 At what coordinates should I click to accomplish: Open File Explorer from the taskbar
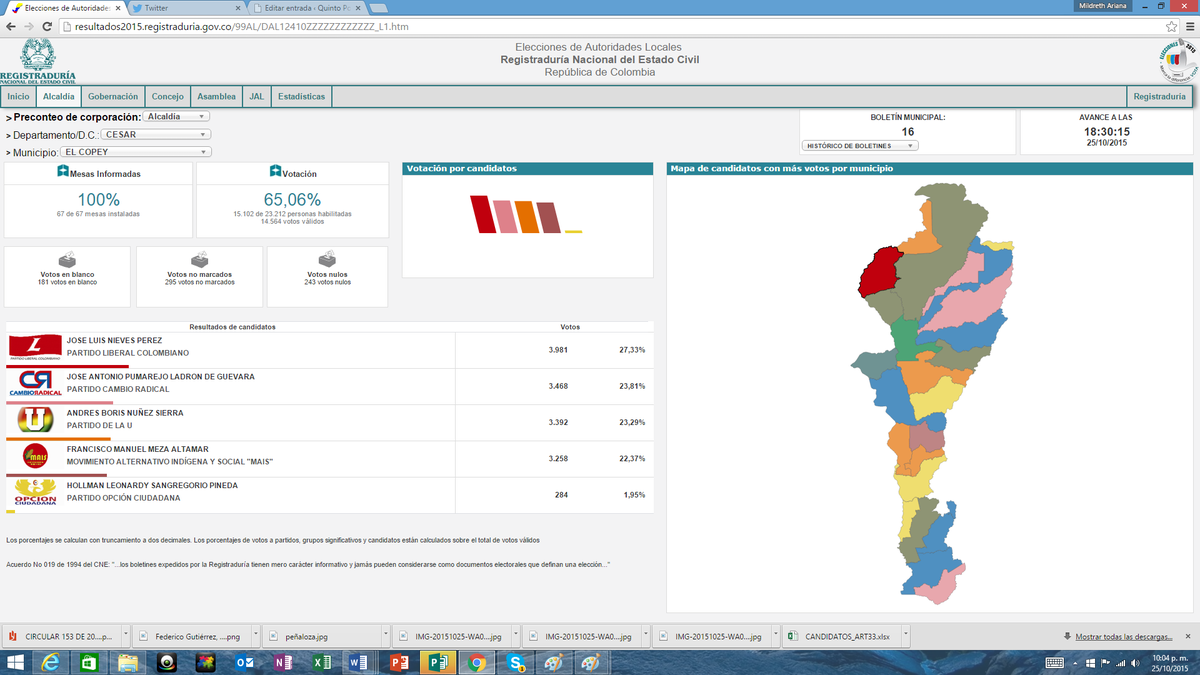[x=126, y=663]
